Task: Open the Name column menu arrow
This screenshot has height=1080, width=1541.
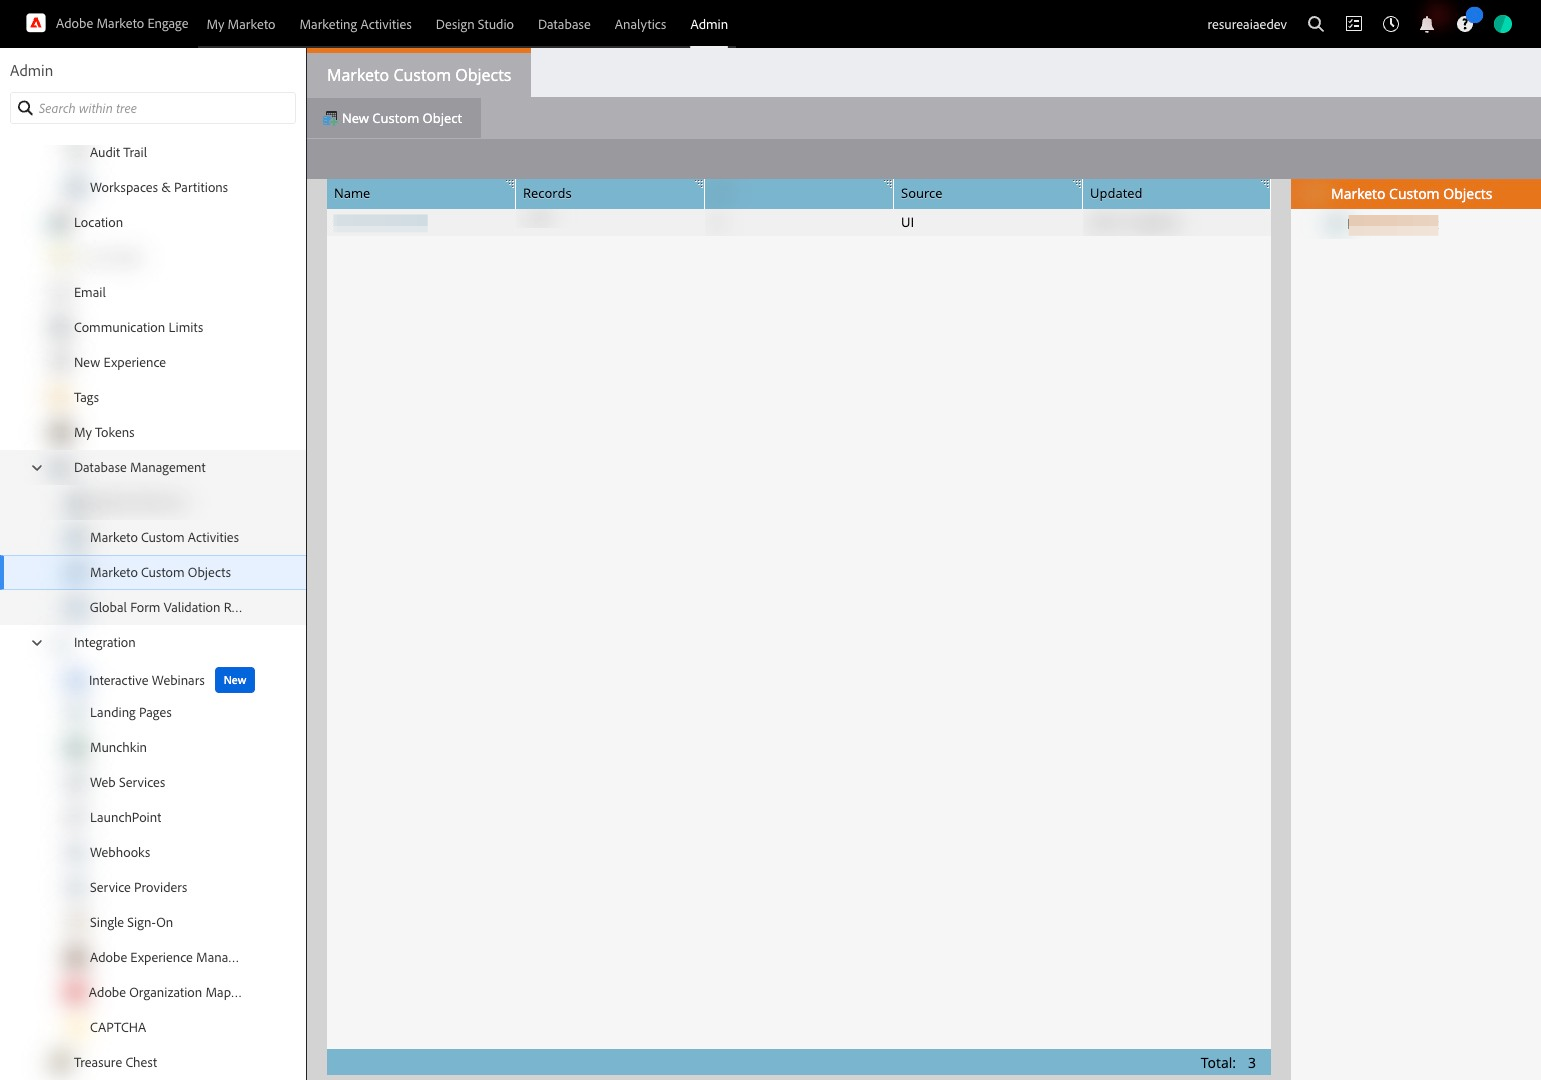Action: pyautogui.click(x=510, y=184)
